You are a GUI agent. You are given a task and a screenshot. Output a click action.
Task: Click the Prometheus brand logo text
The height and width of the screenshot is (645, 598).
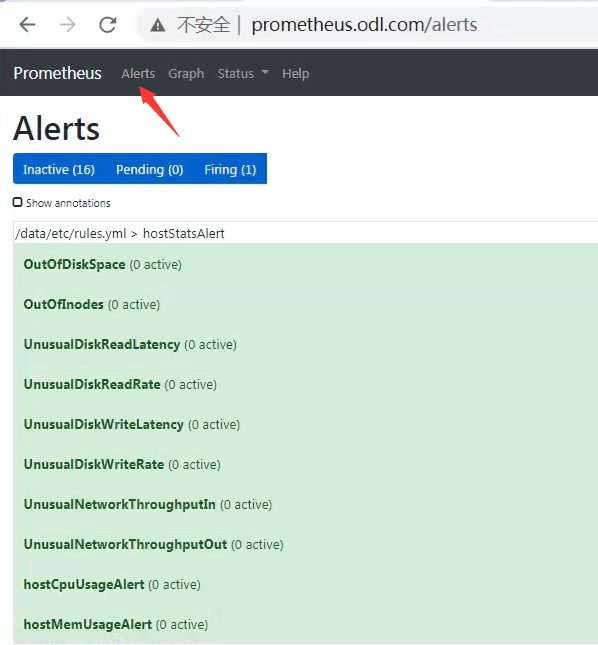[57, 73]
